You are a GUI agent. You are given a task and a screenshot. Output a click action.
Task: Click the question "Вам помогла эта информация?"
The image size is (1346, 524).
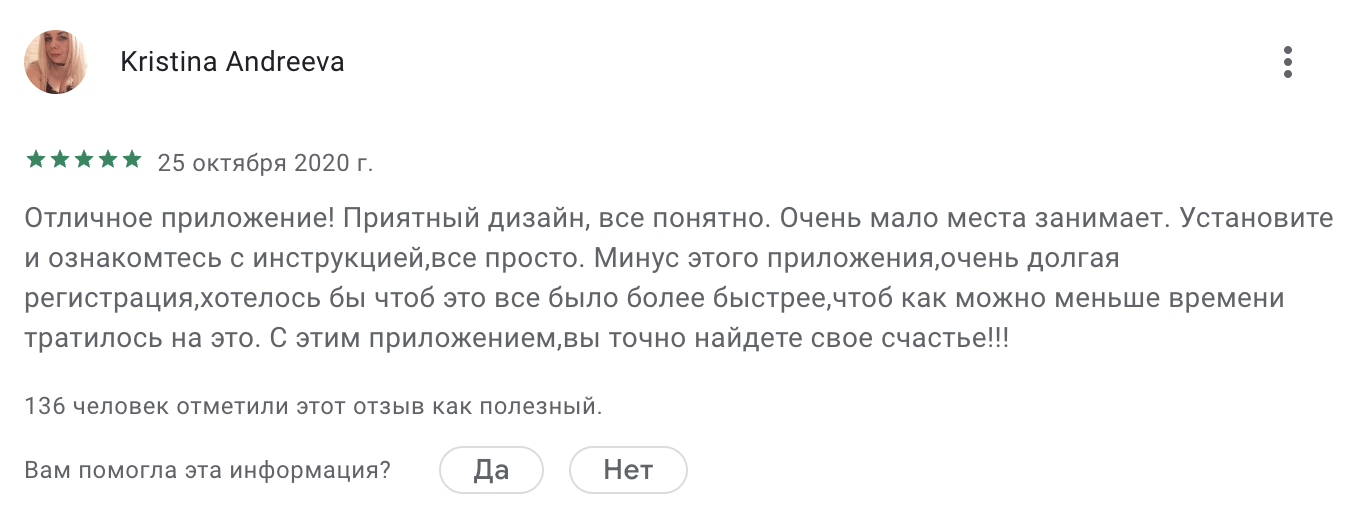pos(208,470)
